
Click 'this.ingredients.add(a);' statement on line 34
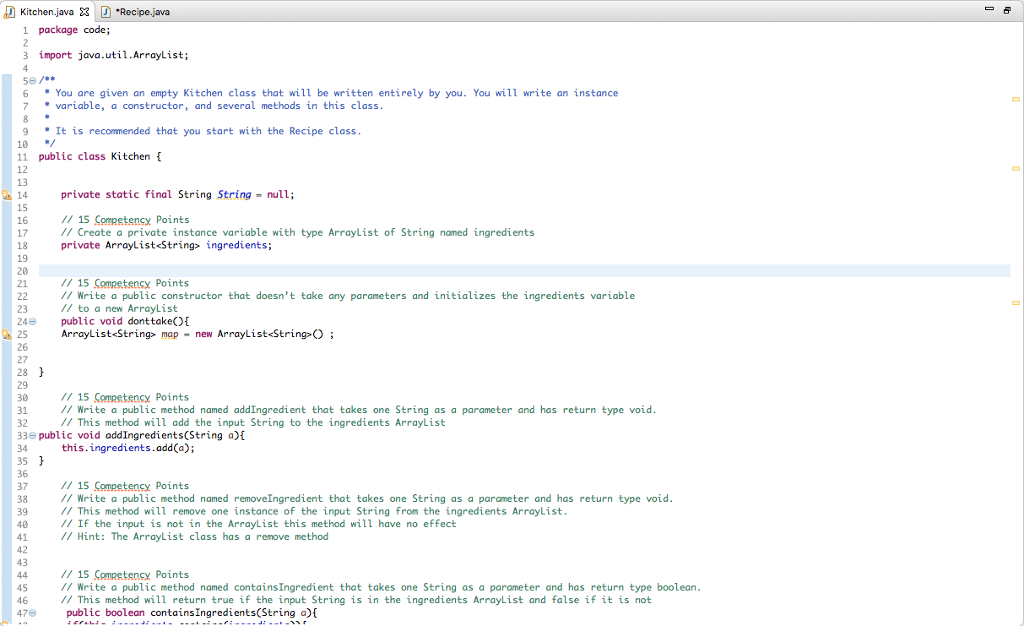tap(128, 448)
